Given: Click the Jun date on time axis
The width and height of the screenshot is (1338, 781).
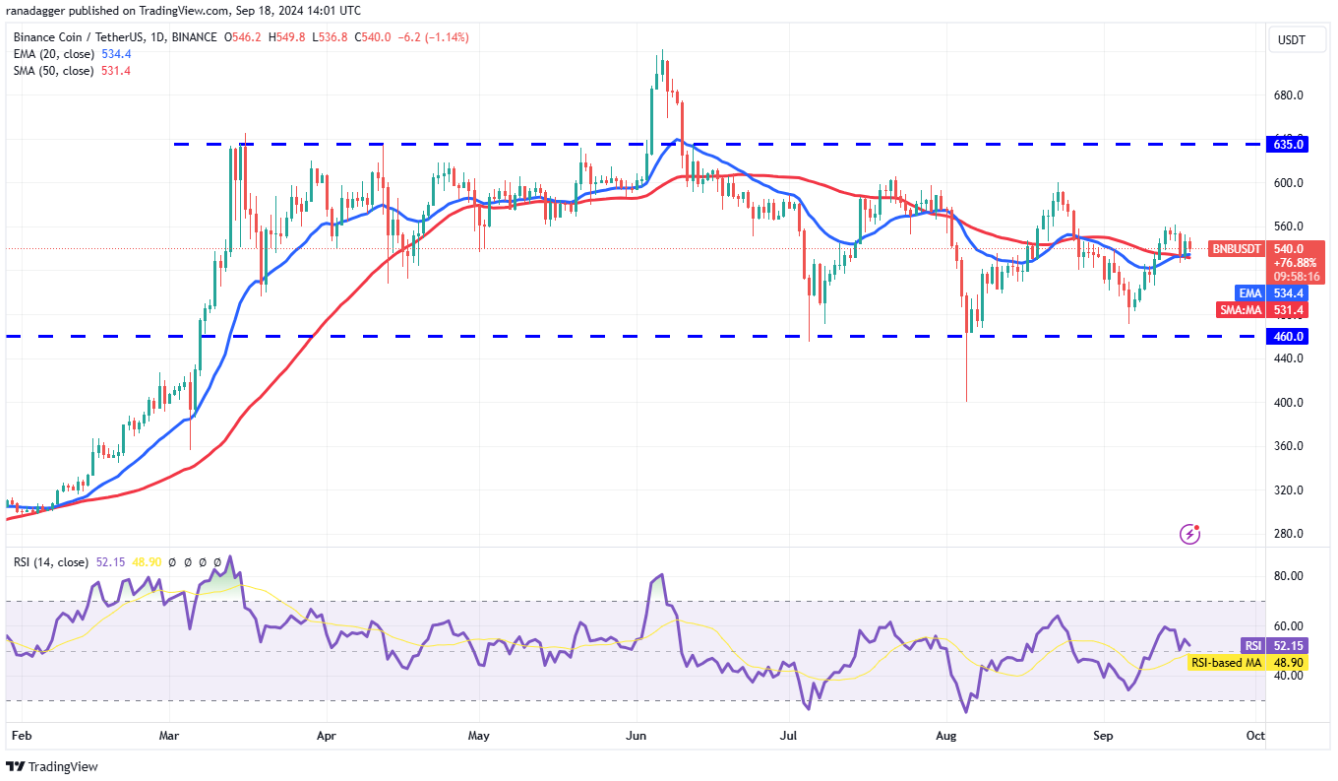Looking at the screenshot, I should pos(634,735).
